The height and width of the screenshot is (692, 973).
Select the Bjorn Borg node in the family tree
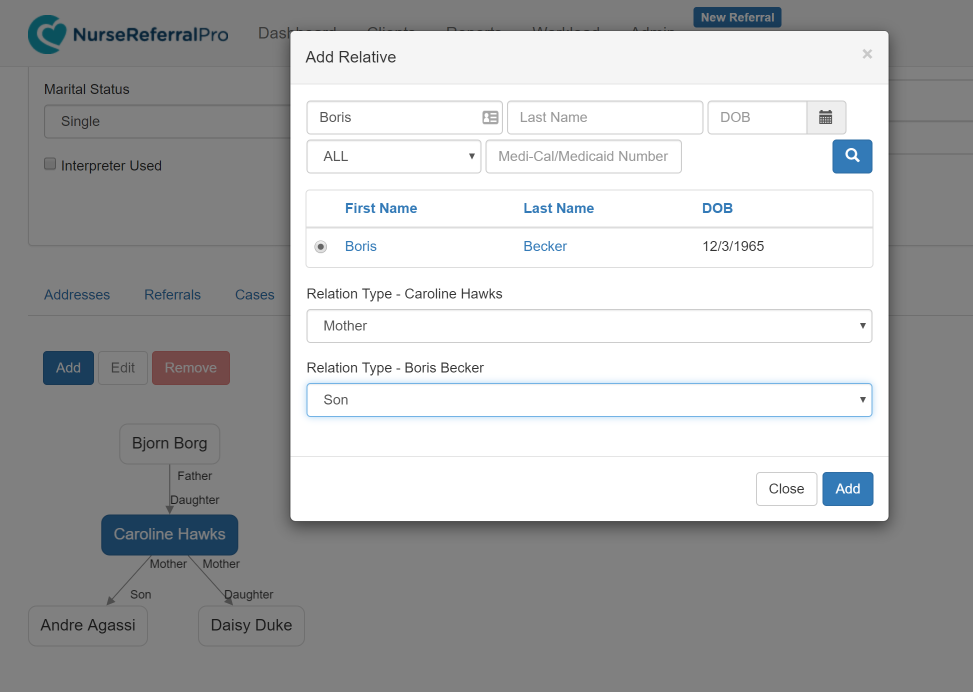pyautogui.click(x=169, y=443)
